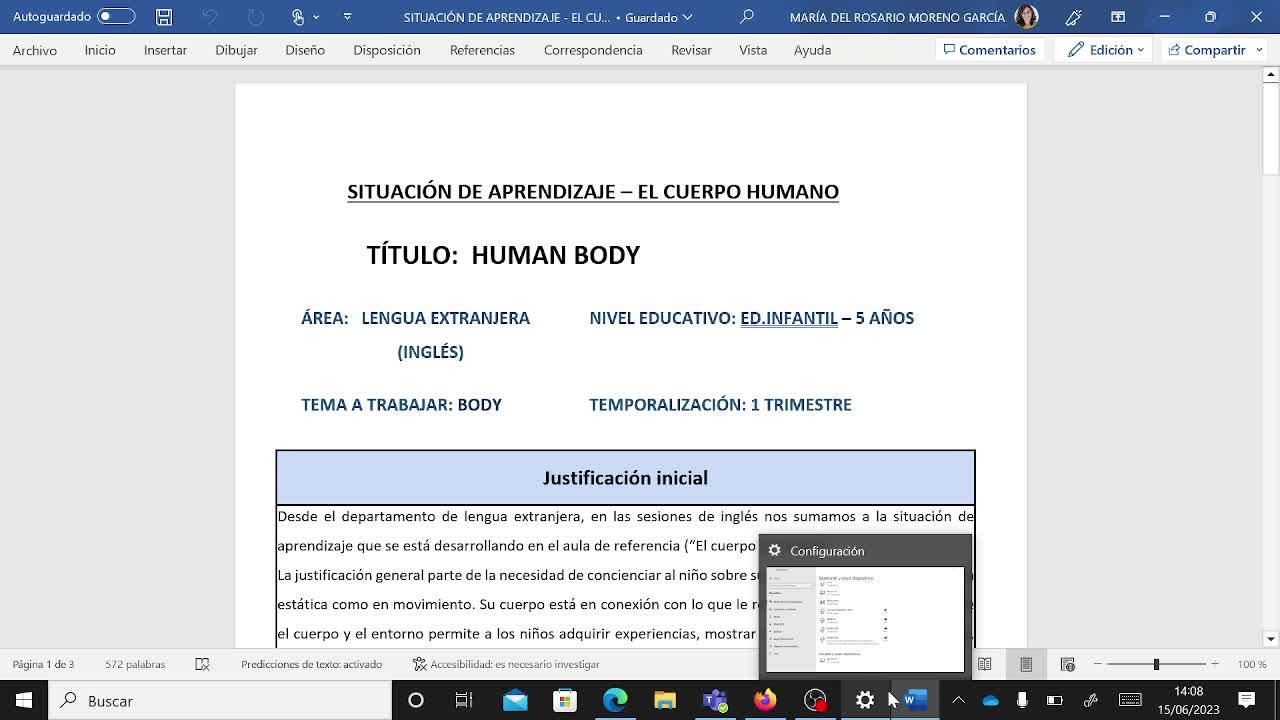Open Microsoft Edge from the taskbar
The width and height of the screenshot is (1280, 720).
tap(615, 701)
